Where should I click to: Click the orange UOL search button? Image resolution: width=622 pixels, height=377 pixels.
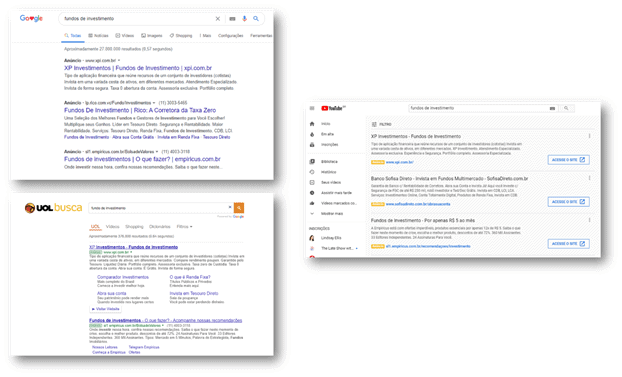pos(239,208)
